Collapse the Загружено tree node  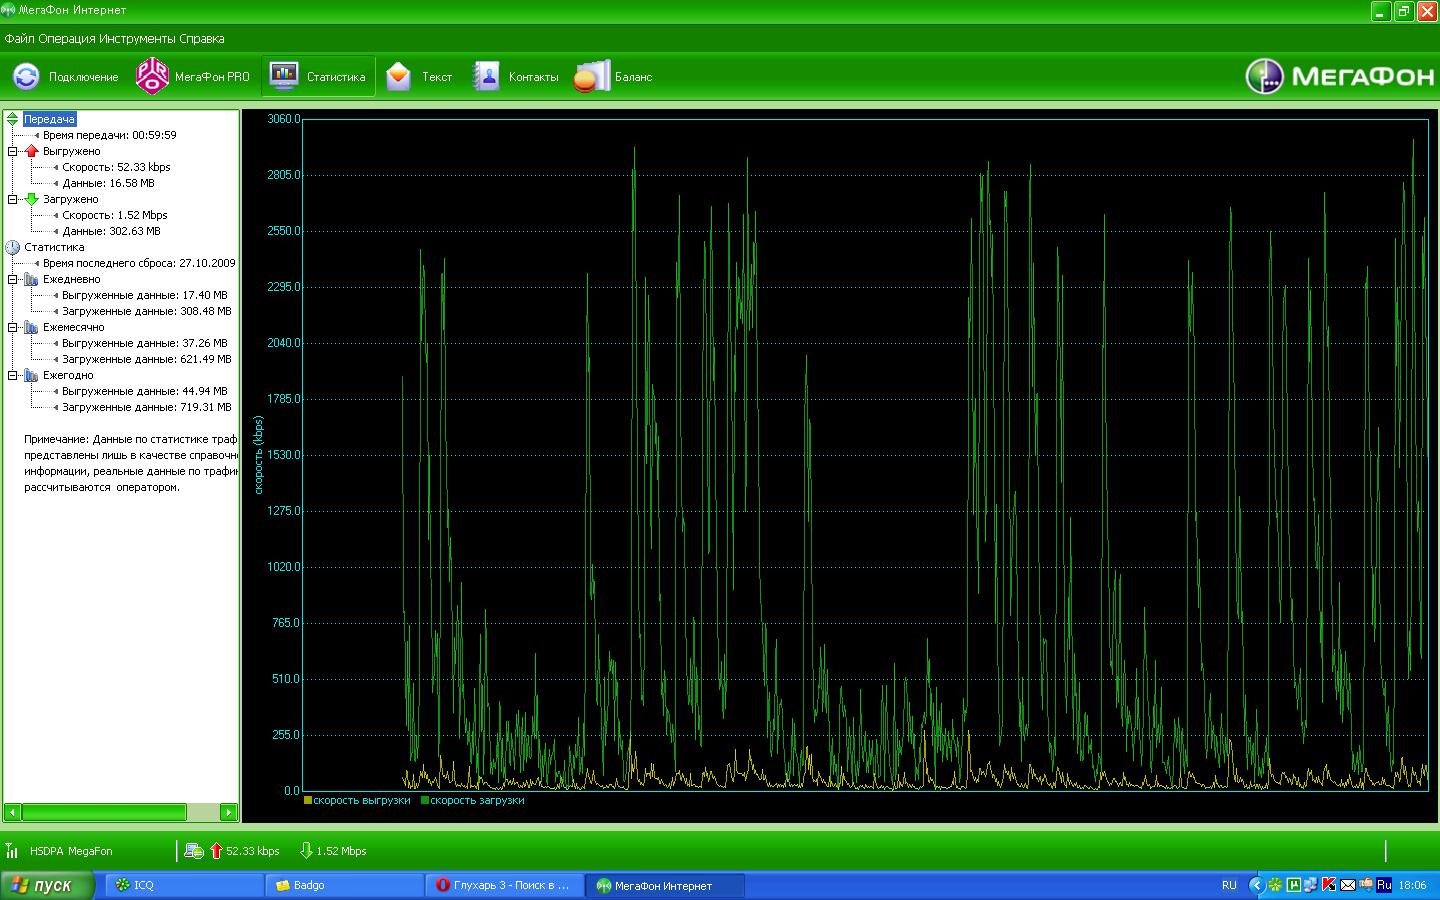(13, 199)
